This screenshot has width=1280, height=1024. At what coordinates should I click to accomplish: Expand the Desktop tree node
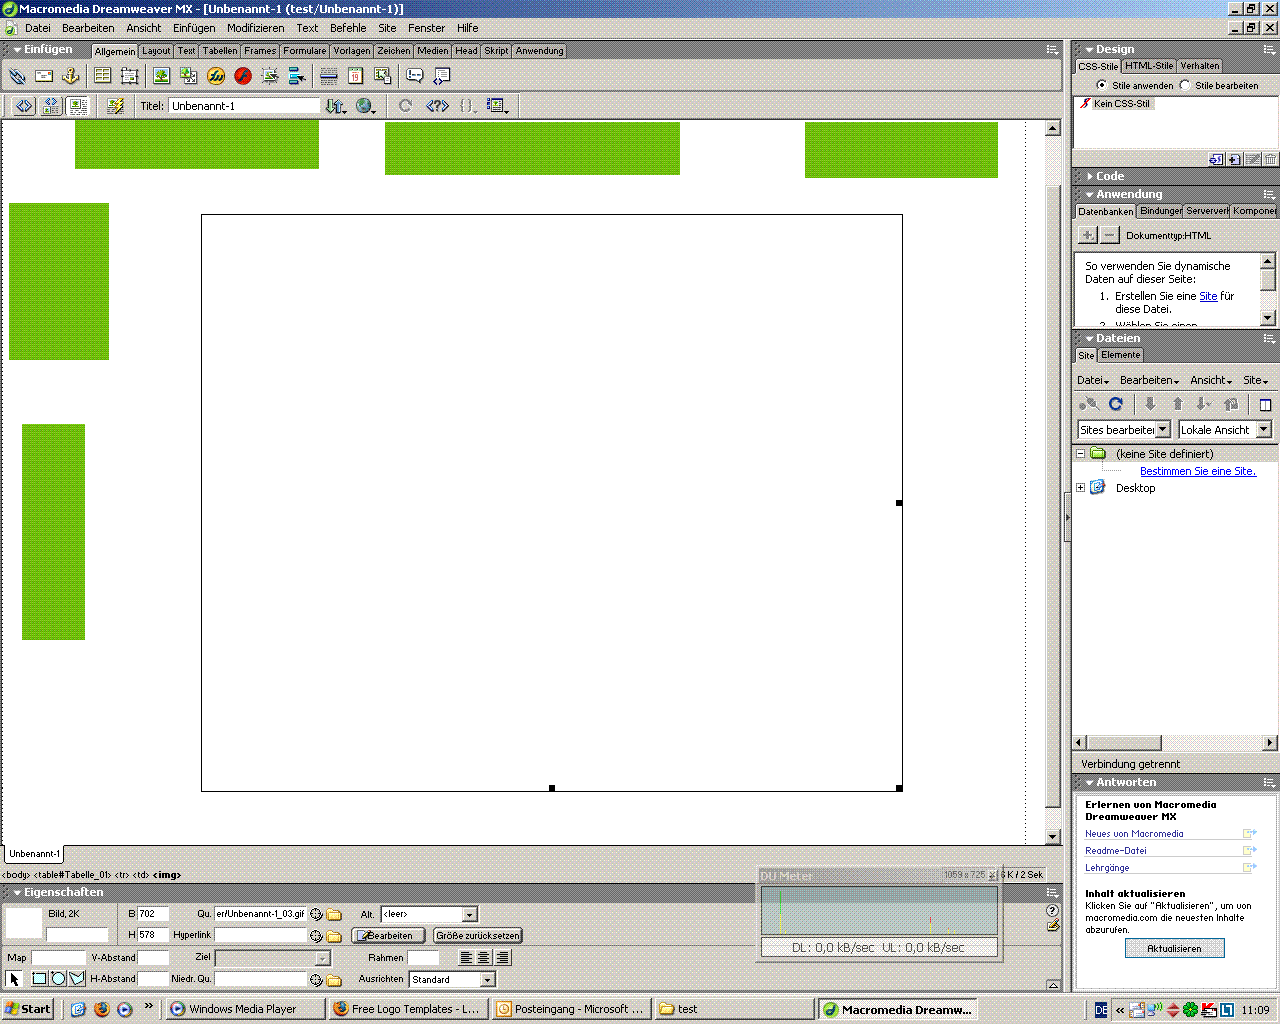[1080, 488]
